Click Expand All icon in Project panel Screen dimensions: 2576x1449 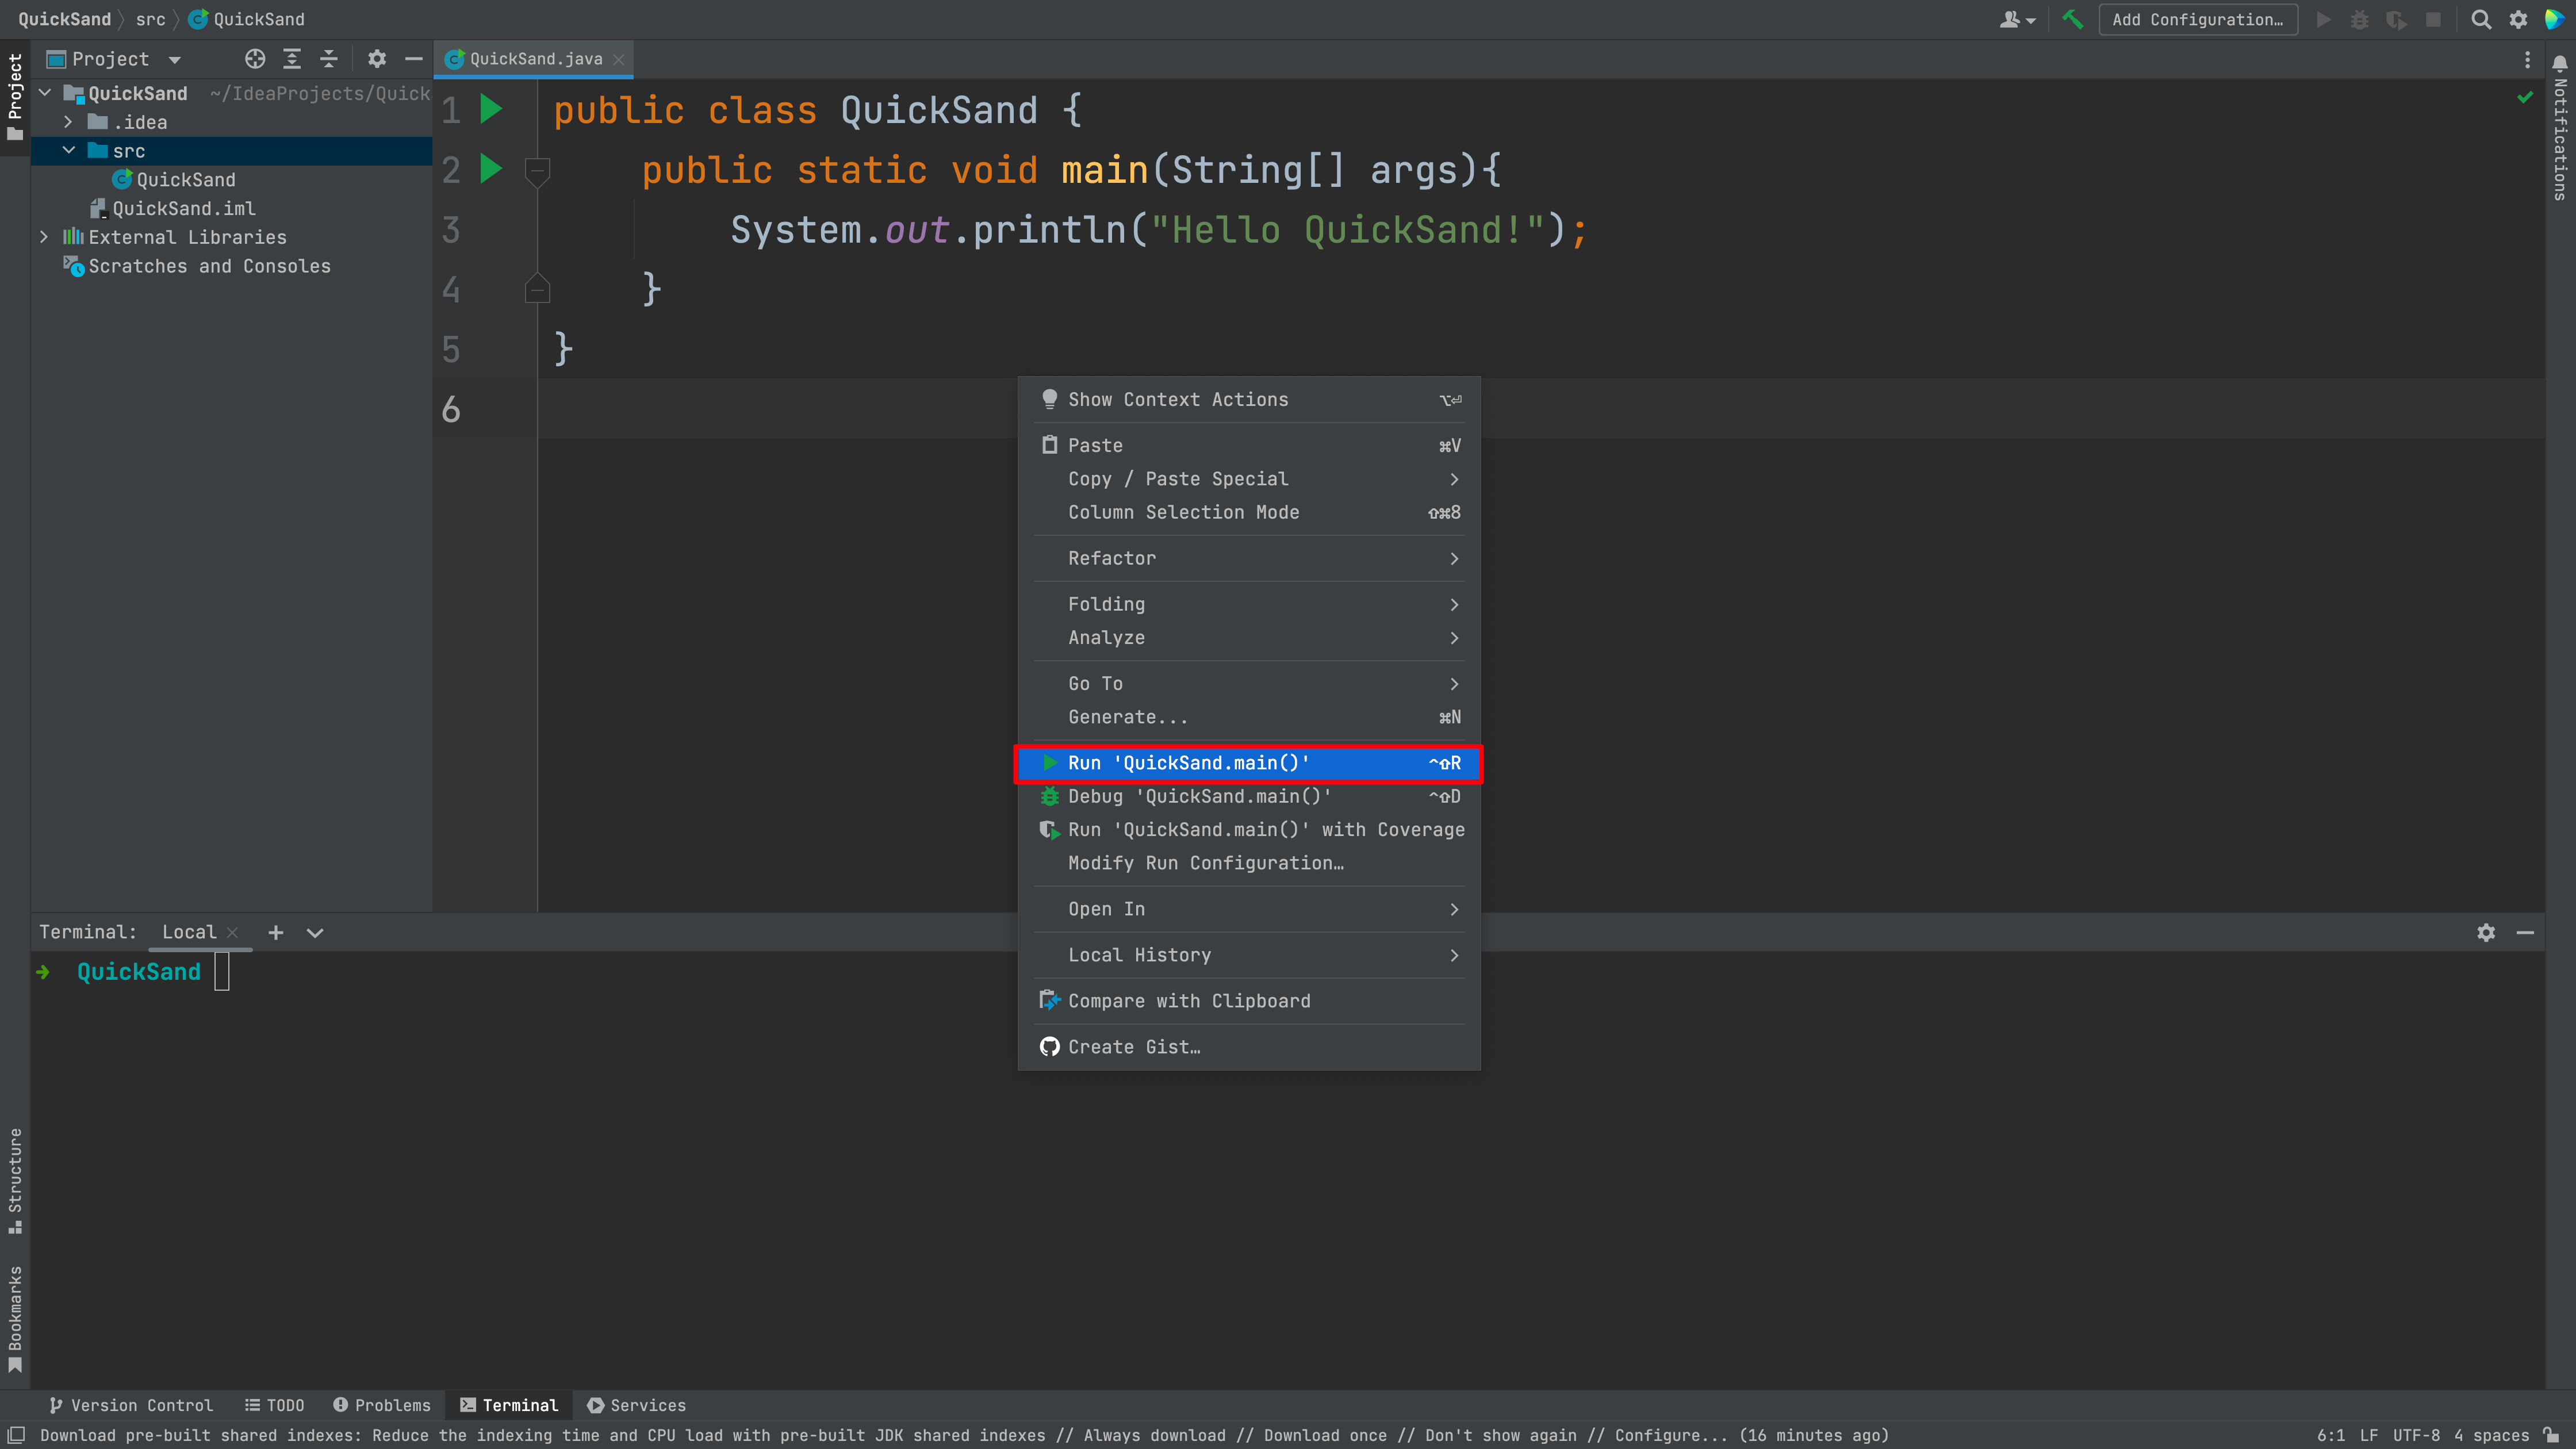(292, 59)
